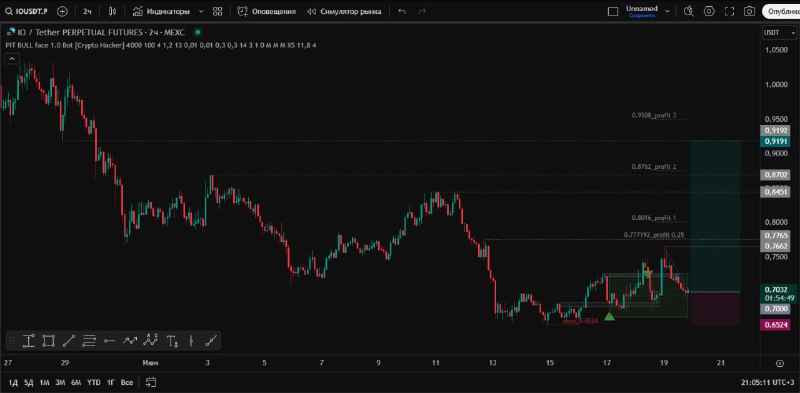Start the Симулятор рынка replay mode

pyautogui.click(x=344, y=11)
